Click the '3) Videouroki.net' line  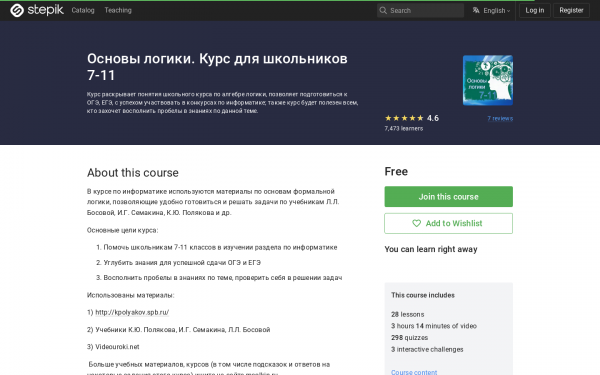coord(113,347)
